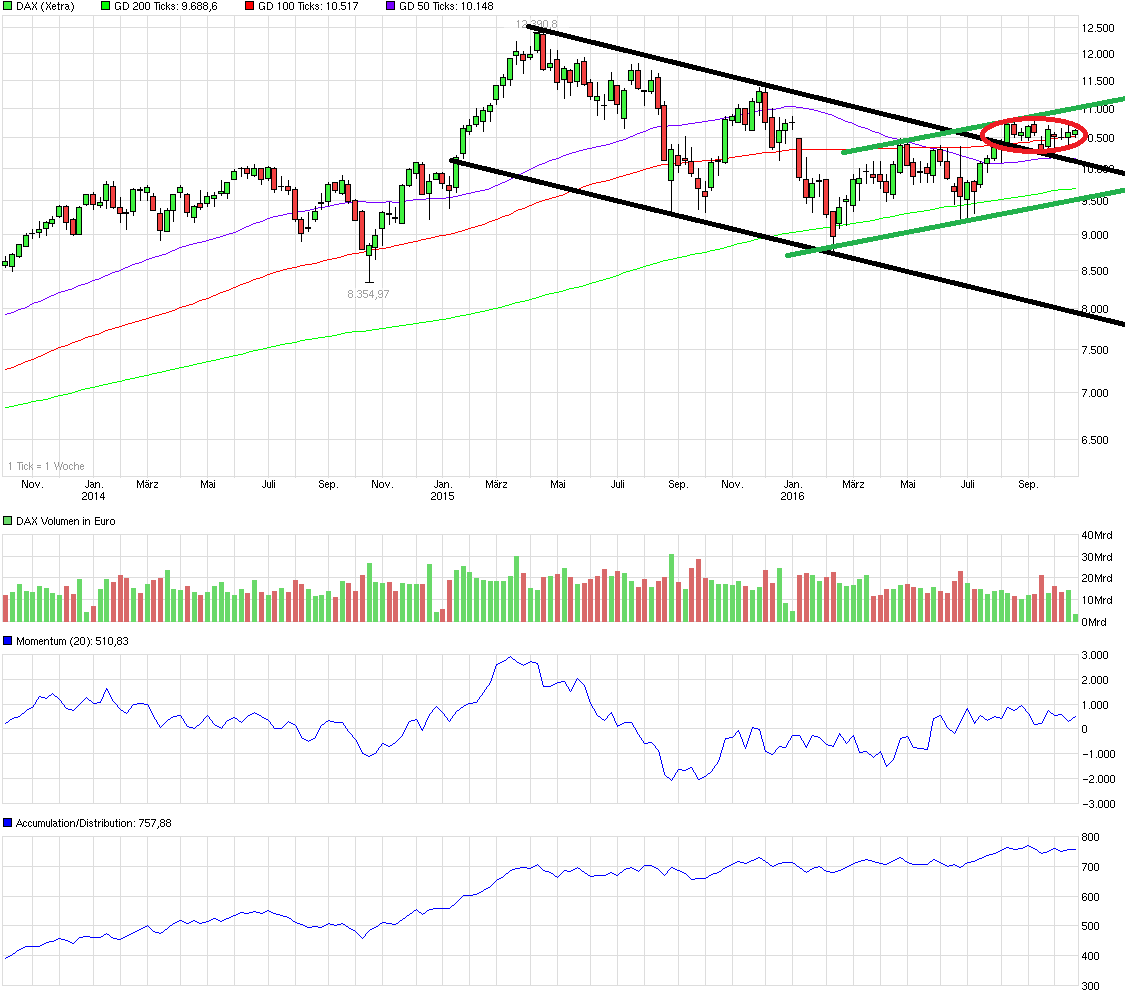
Task: Click the 11.500 price axis label
Action: tap(1098, 81)
